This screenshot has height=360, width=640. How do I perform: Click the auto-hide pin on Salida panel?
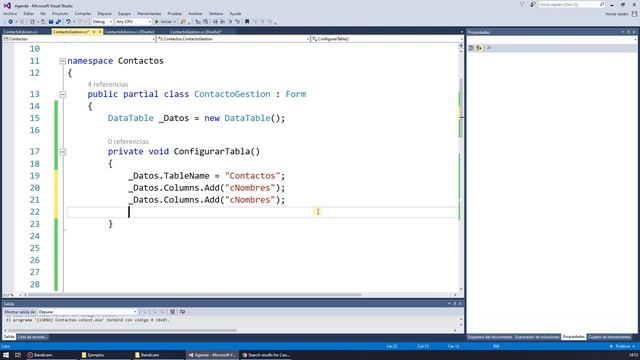pos(455,304)
